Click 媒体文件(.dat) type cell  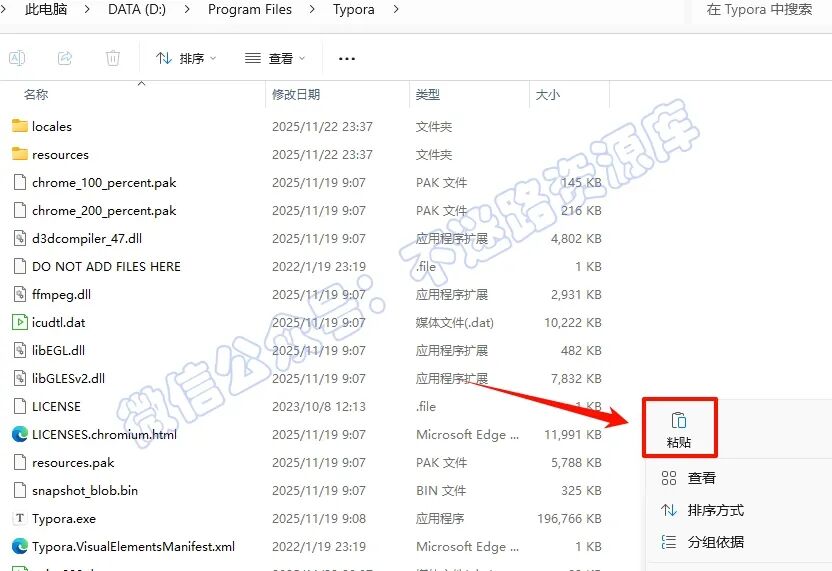pos(455,323)
